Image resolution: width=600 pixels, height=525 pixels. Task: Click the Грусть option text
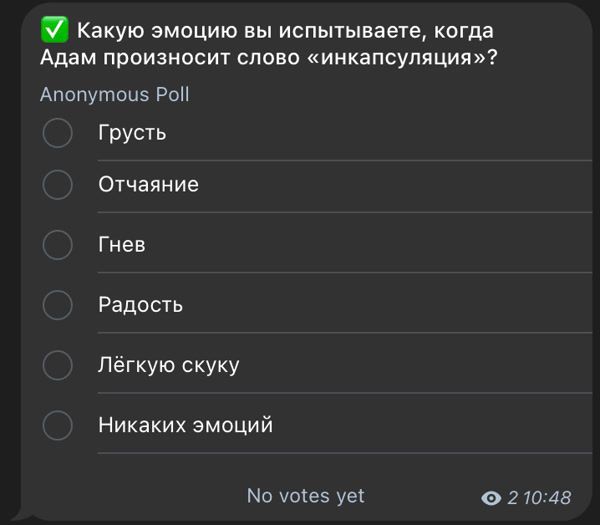coord(132,133)
